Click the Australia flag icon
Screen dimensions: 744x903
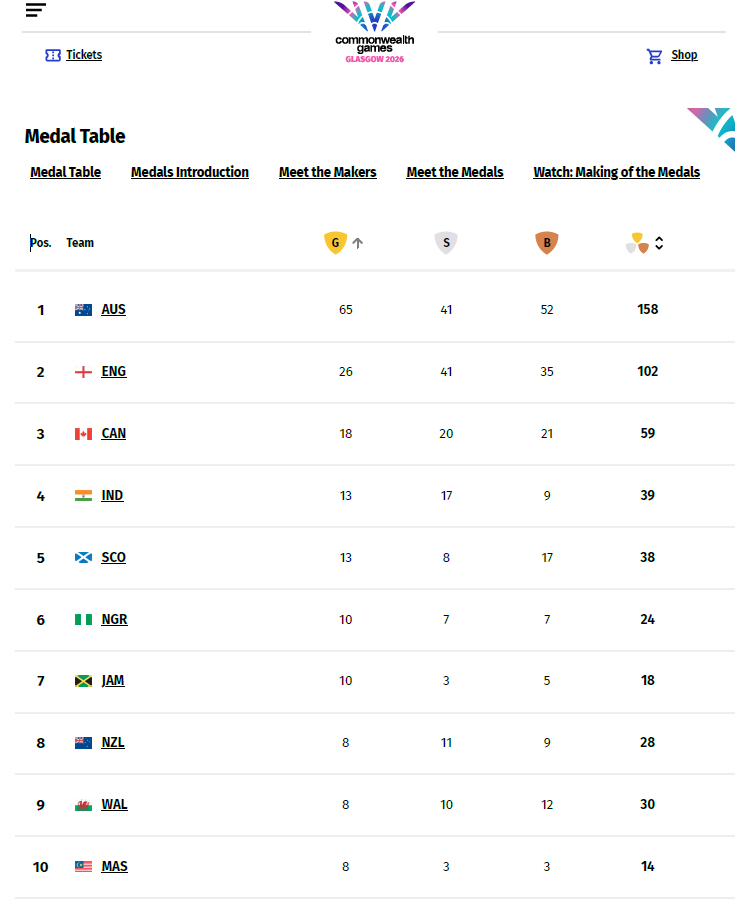[83, 310]
